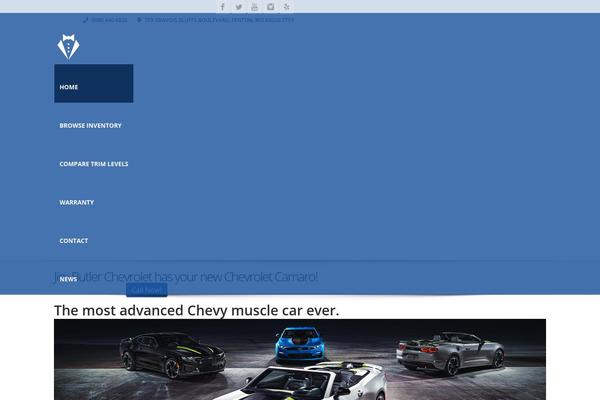Click the dealership street address link

coord(219,20)
